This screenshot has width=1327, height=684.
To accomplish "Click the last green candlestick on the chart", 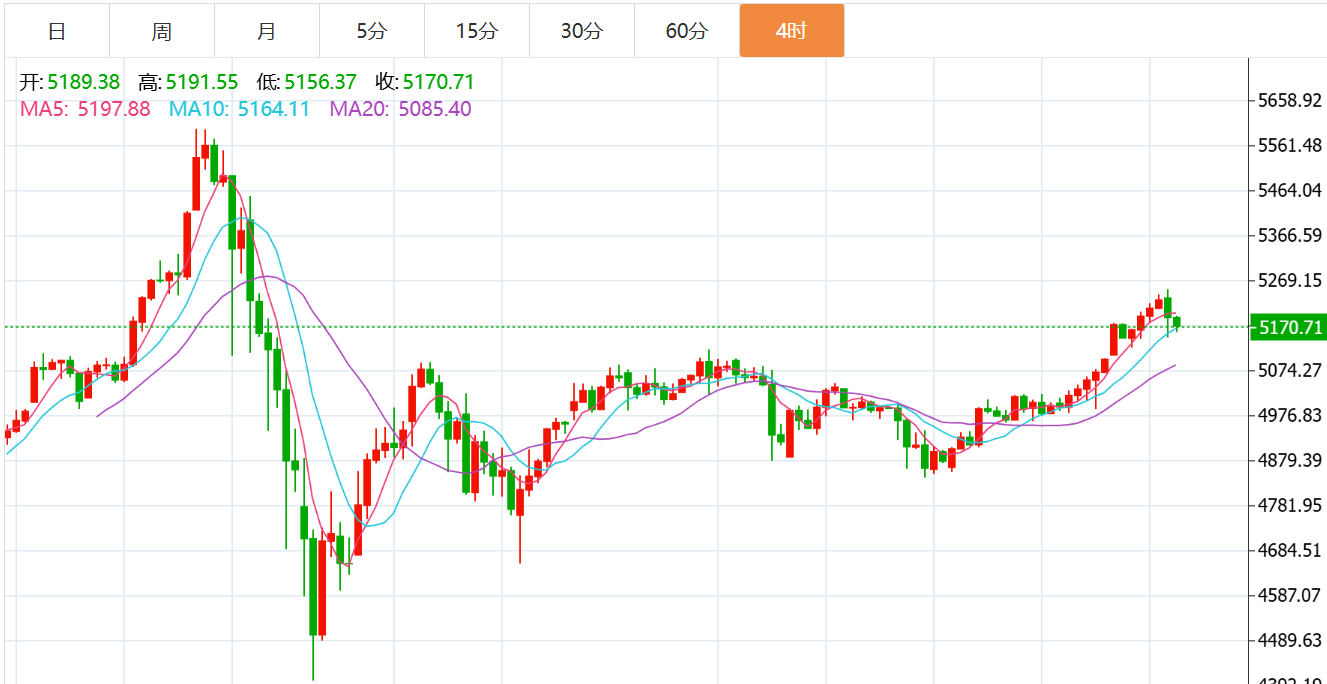I will click(x=1178, y=322).
